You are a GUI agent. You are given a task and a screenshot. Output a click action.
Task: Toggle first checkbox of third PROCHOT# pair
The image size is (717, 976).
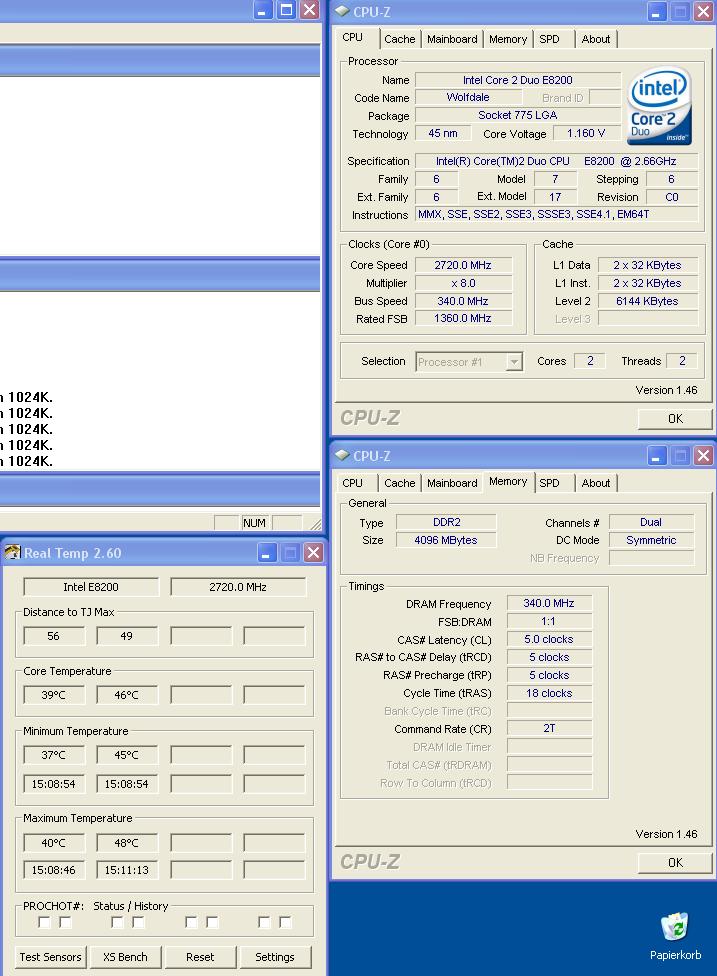(191, 922)
